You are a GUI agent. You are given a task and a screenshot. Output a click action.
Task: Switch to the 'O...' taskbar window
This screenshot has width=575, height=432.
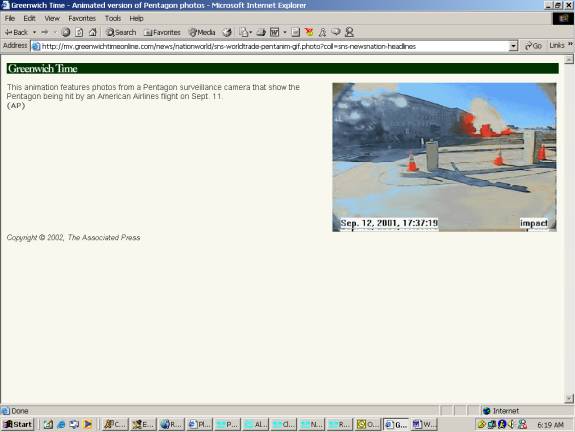pyautogui.click(x=368, y=424)
